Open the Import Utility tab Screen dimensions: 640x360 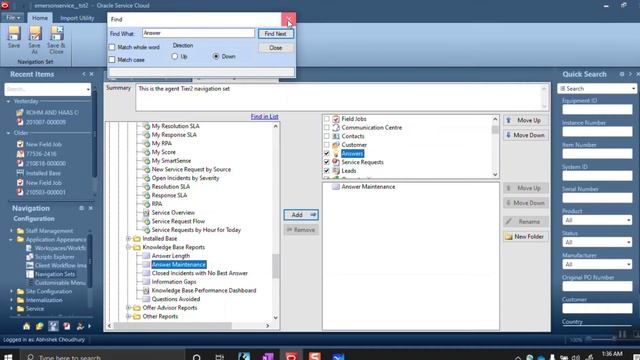[77, 18]
